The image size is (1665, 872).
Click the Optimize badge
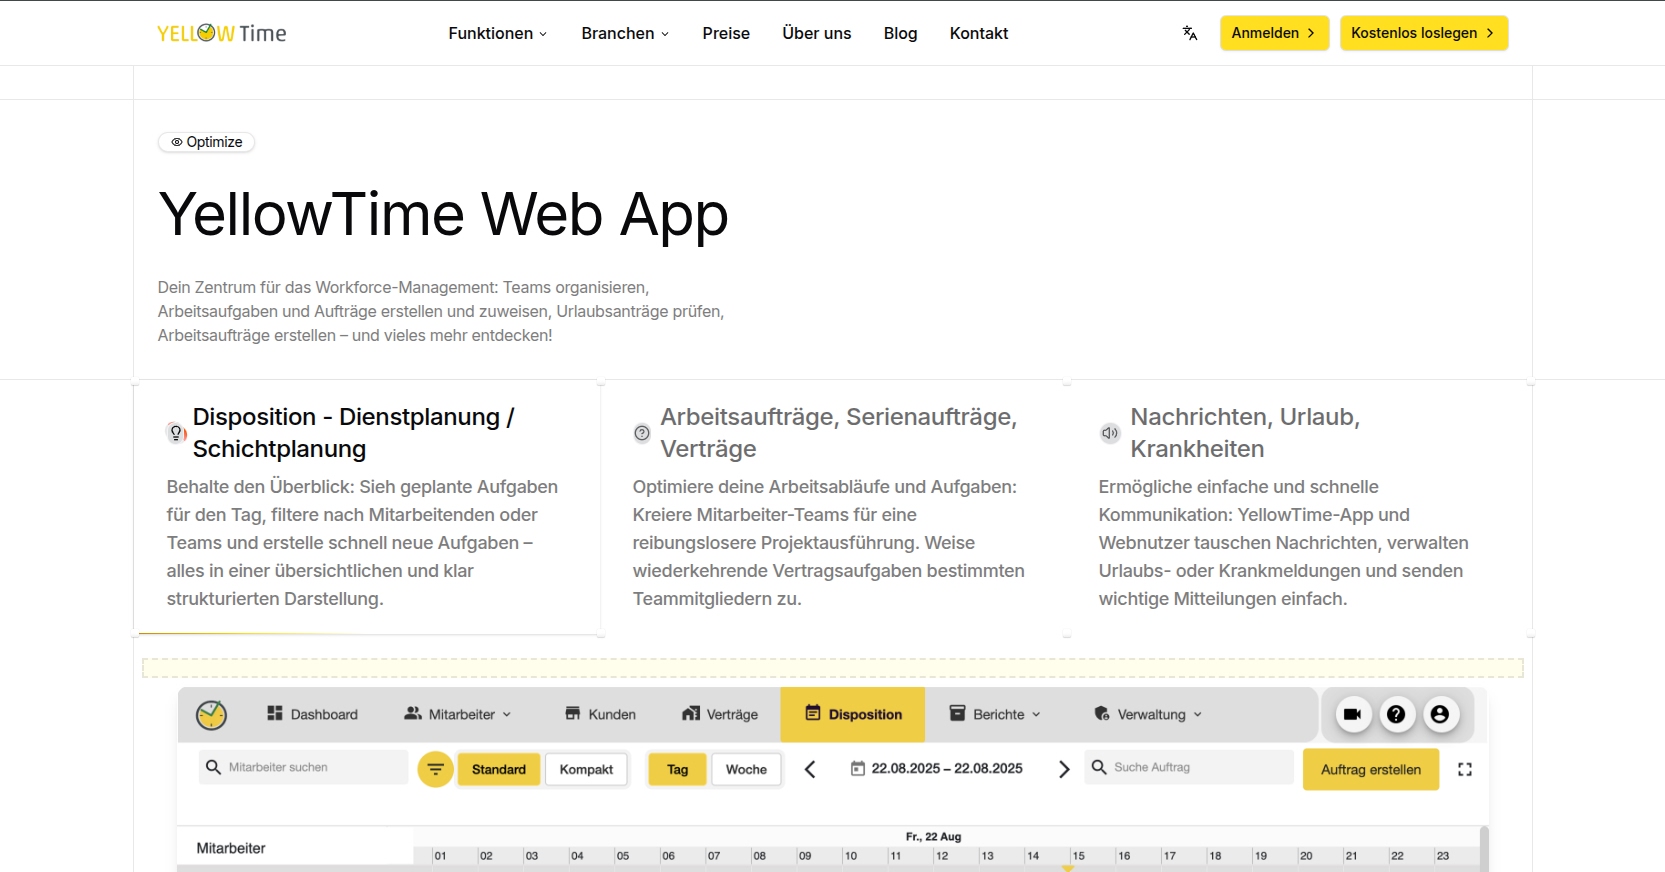[206, 142]
